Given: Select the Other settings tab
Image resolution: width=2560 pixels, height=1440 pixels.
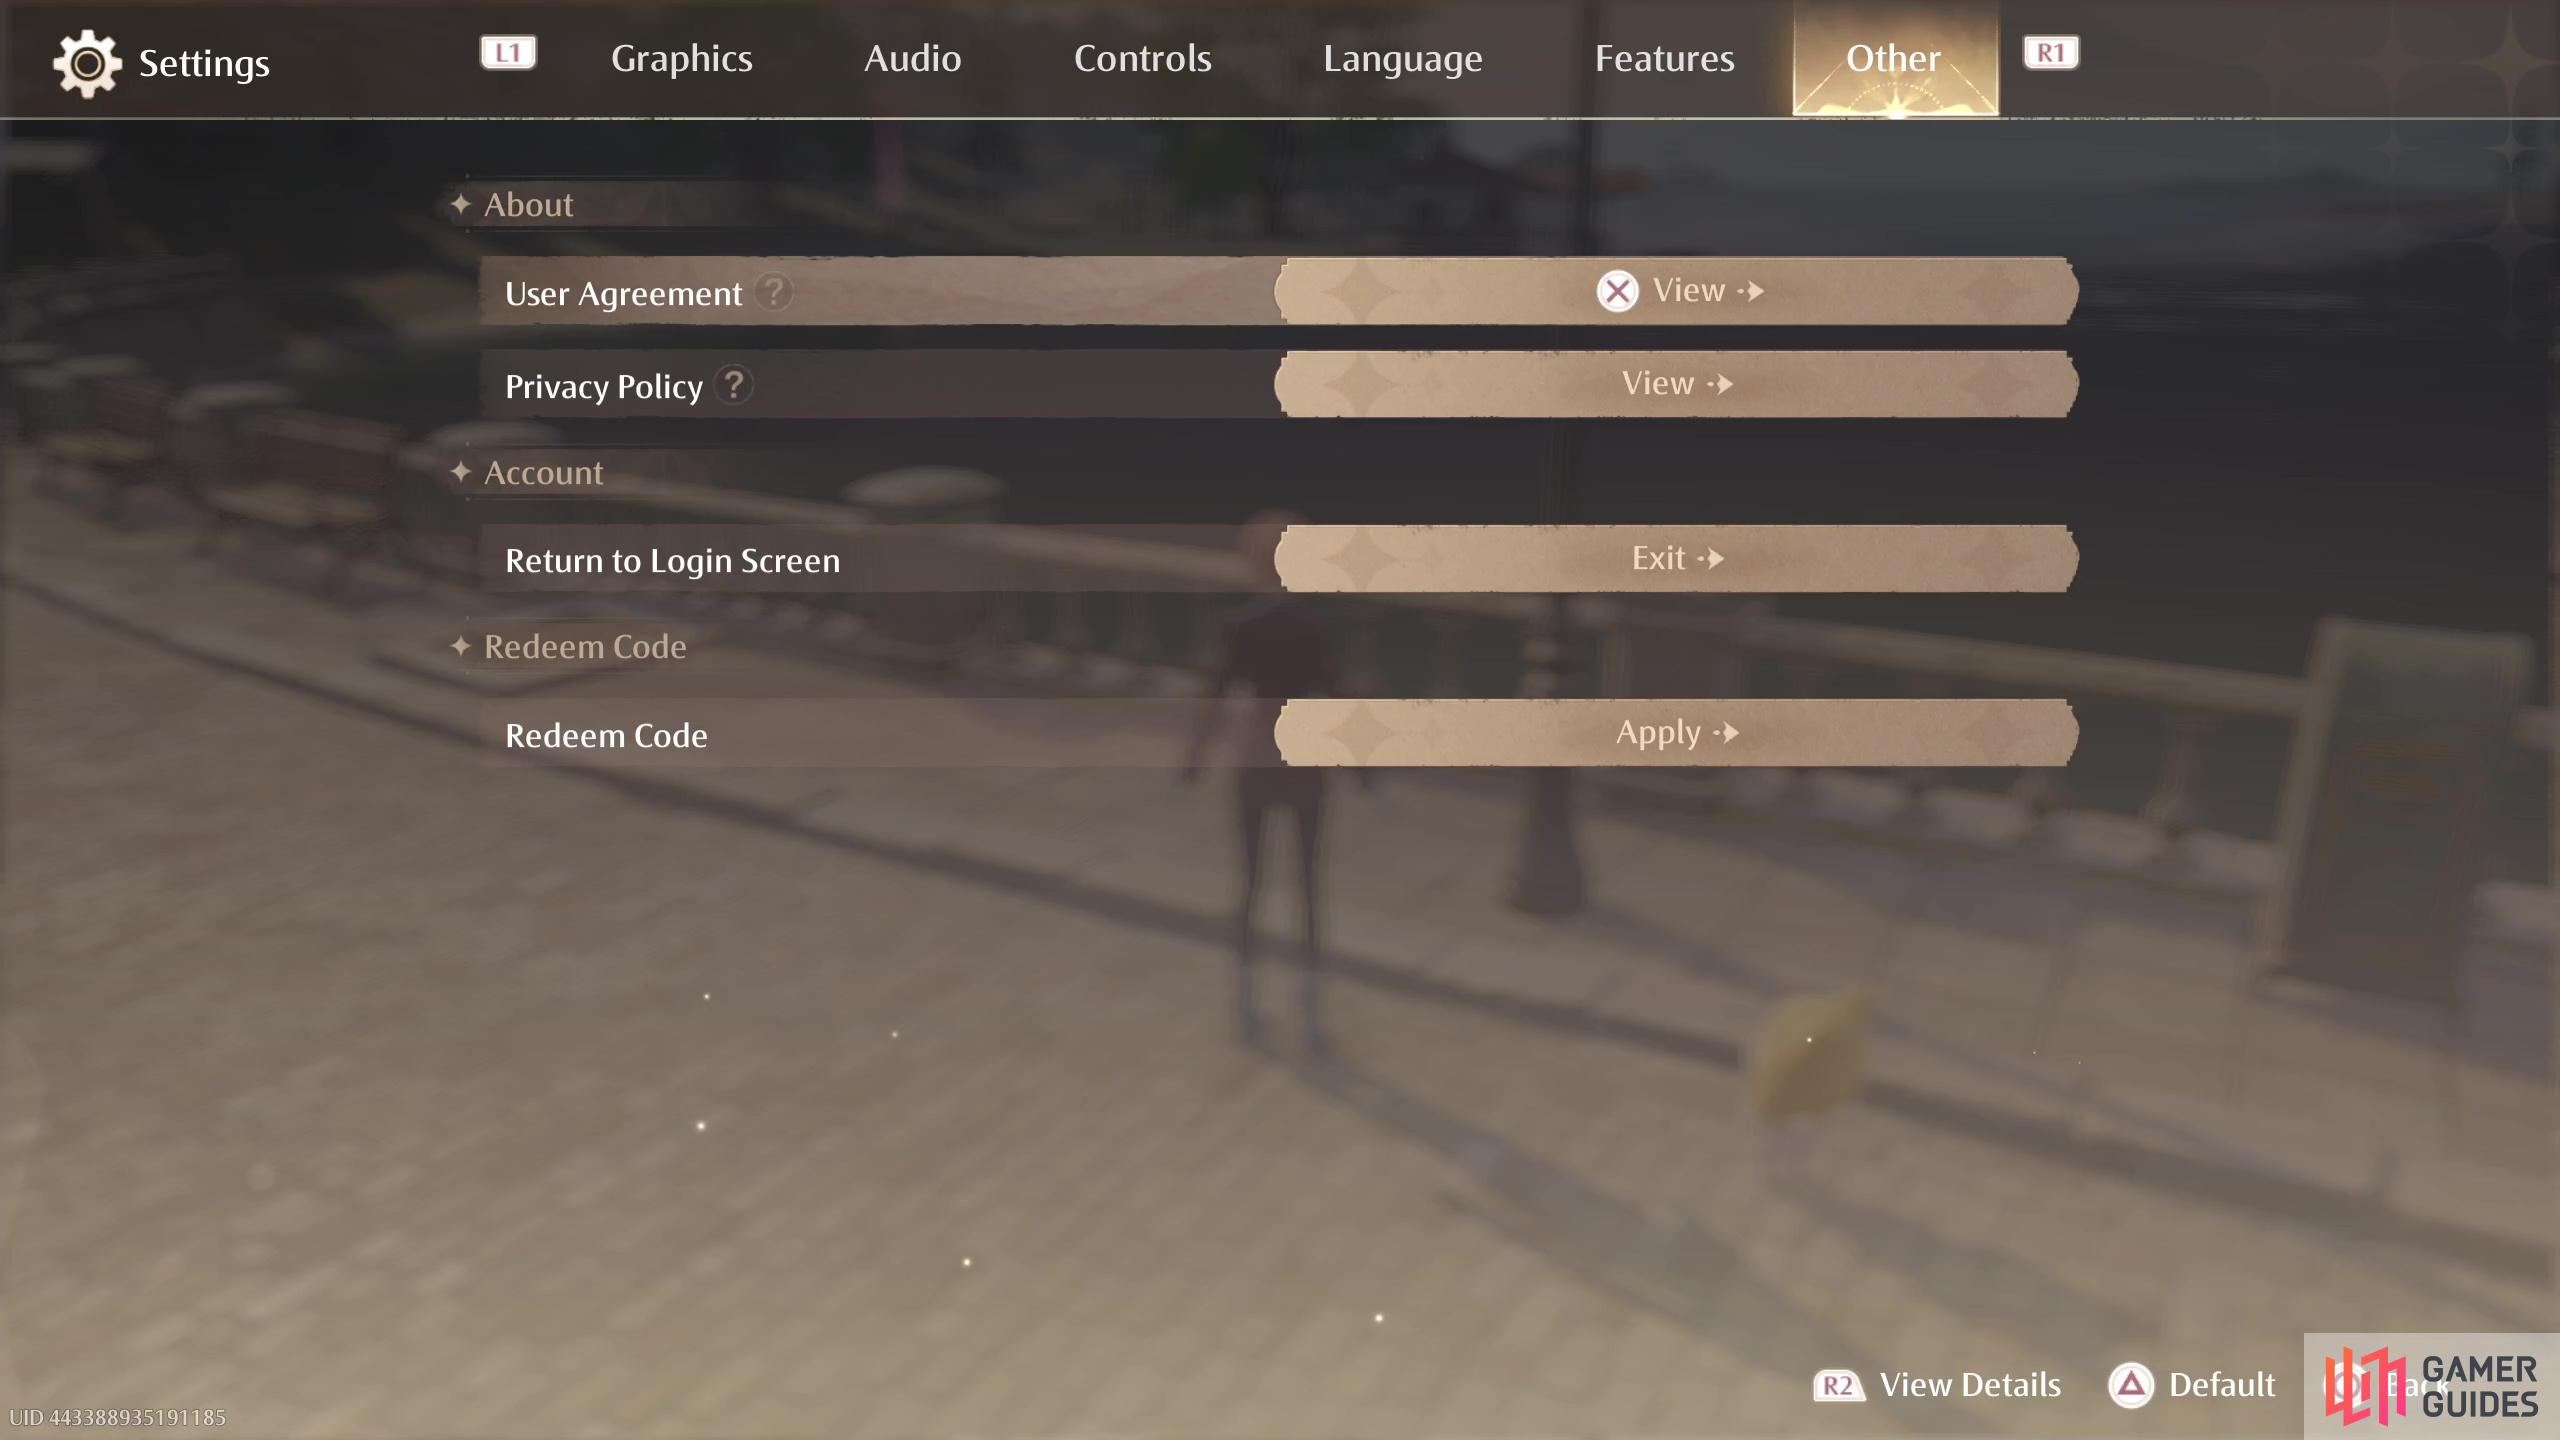Looking at the screenshot, I should [x=1894, y=58].
